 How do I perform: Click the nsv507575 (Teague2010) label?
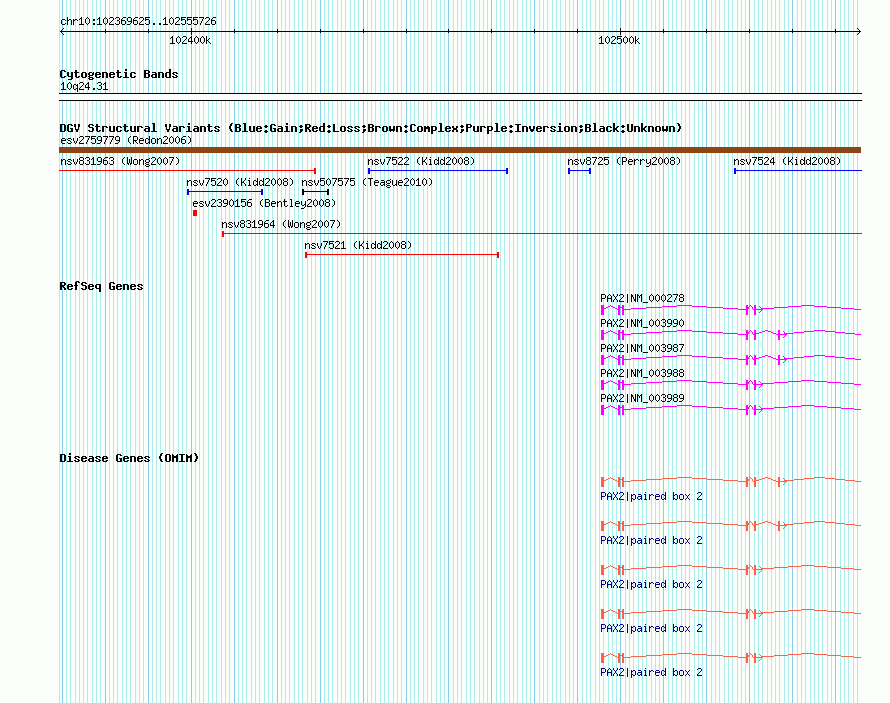click(x=367, y=182)
